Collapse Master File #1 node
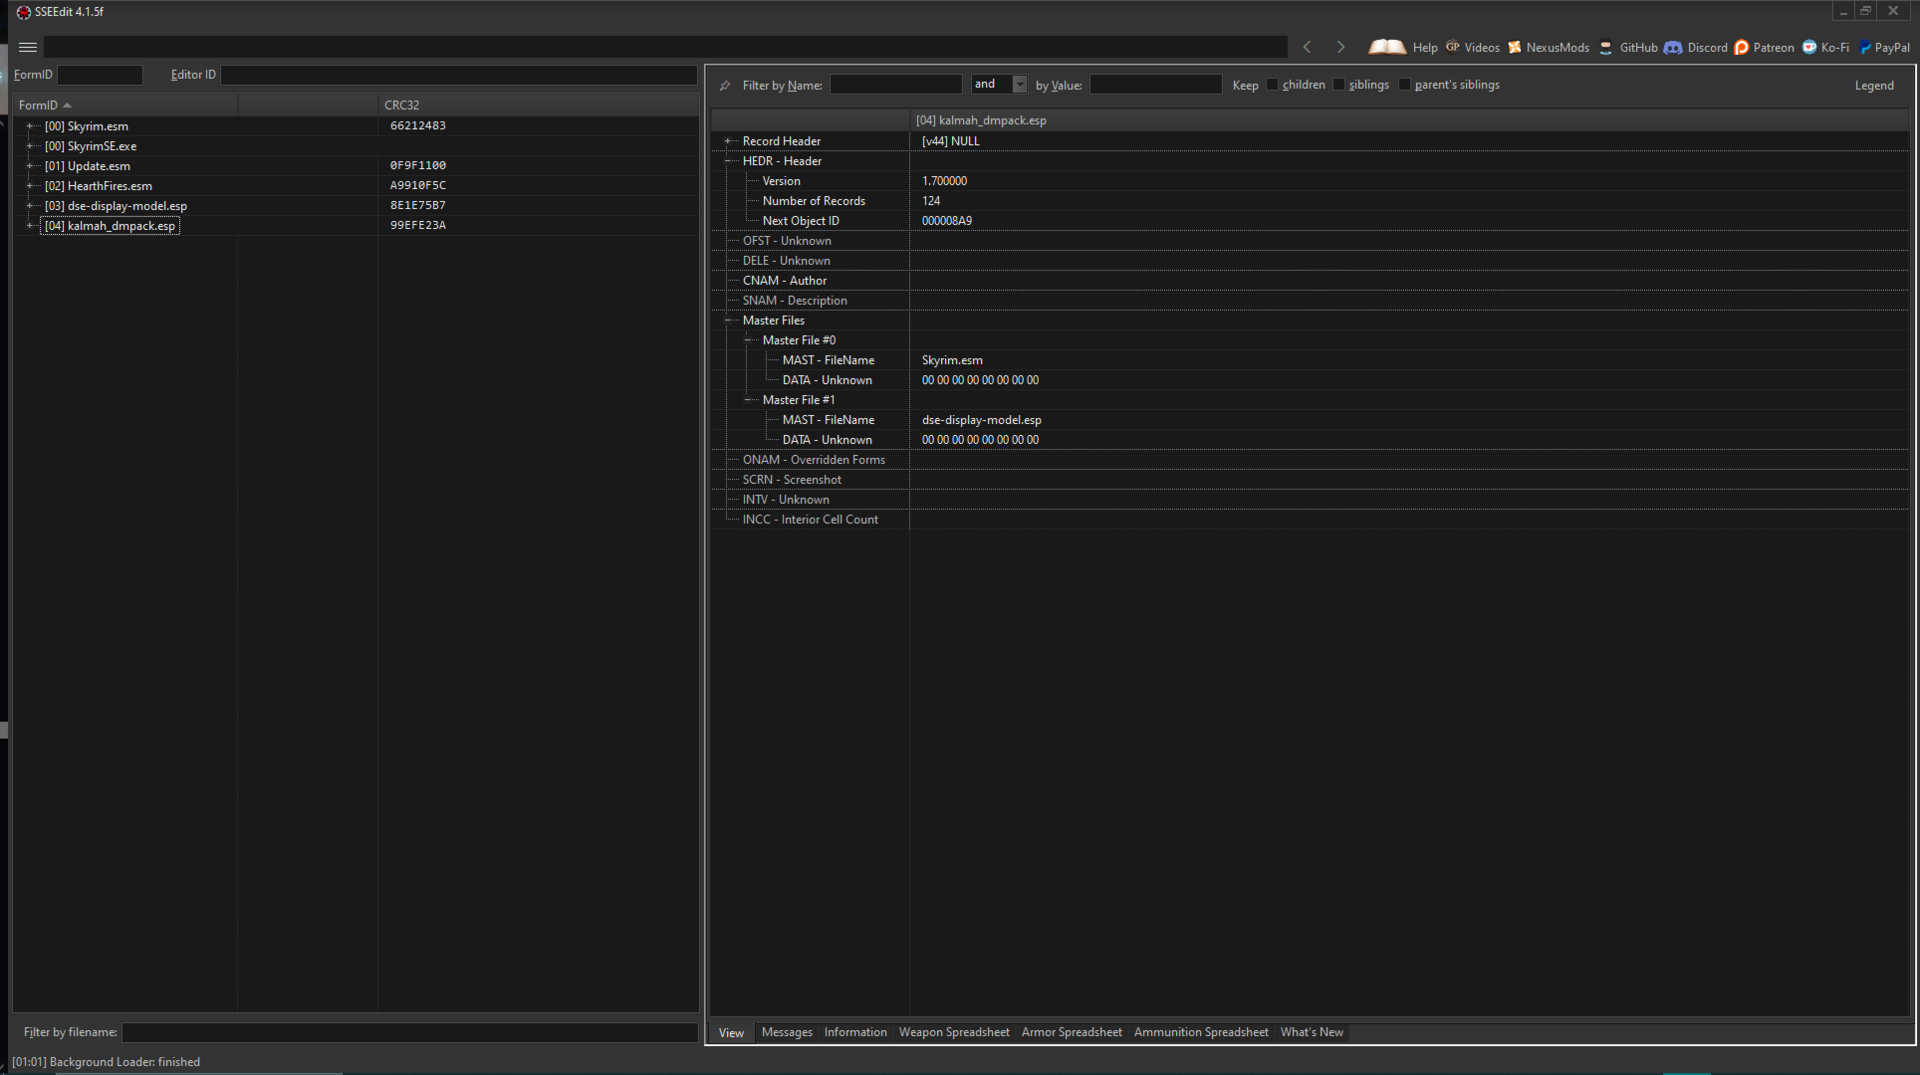Screen dimensions: 1920x1075 748,400
